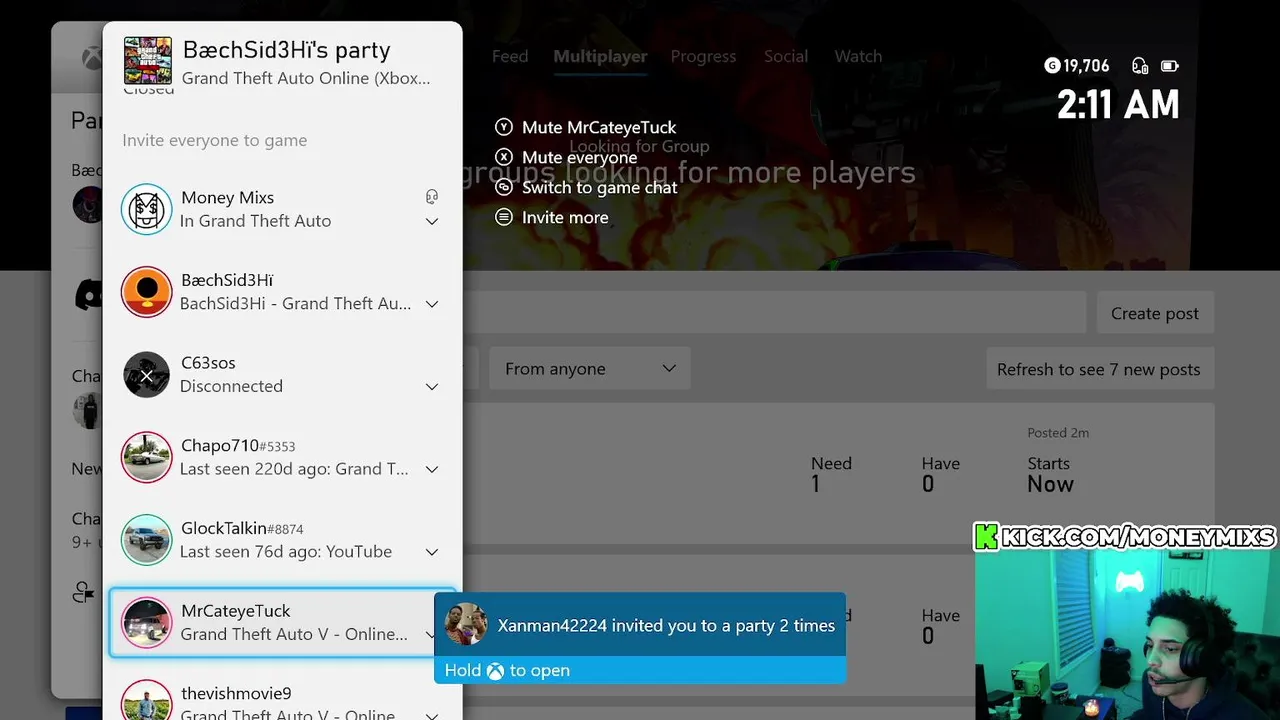Switch to the Progress tab

[x=703, y=56]
